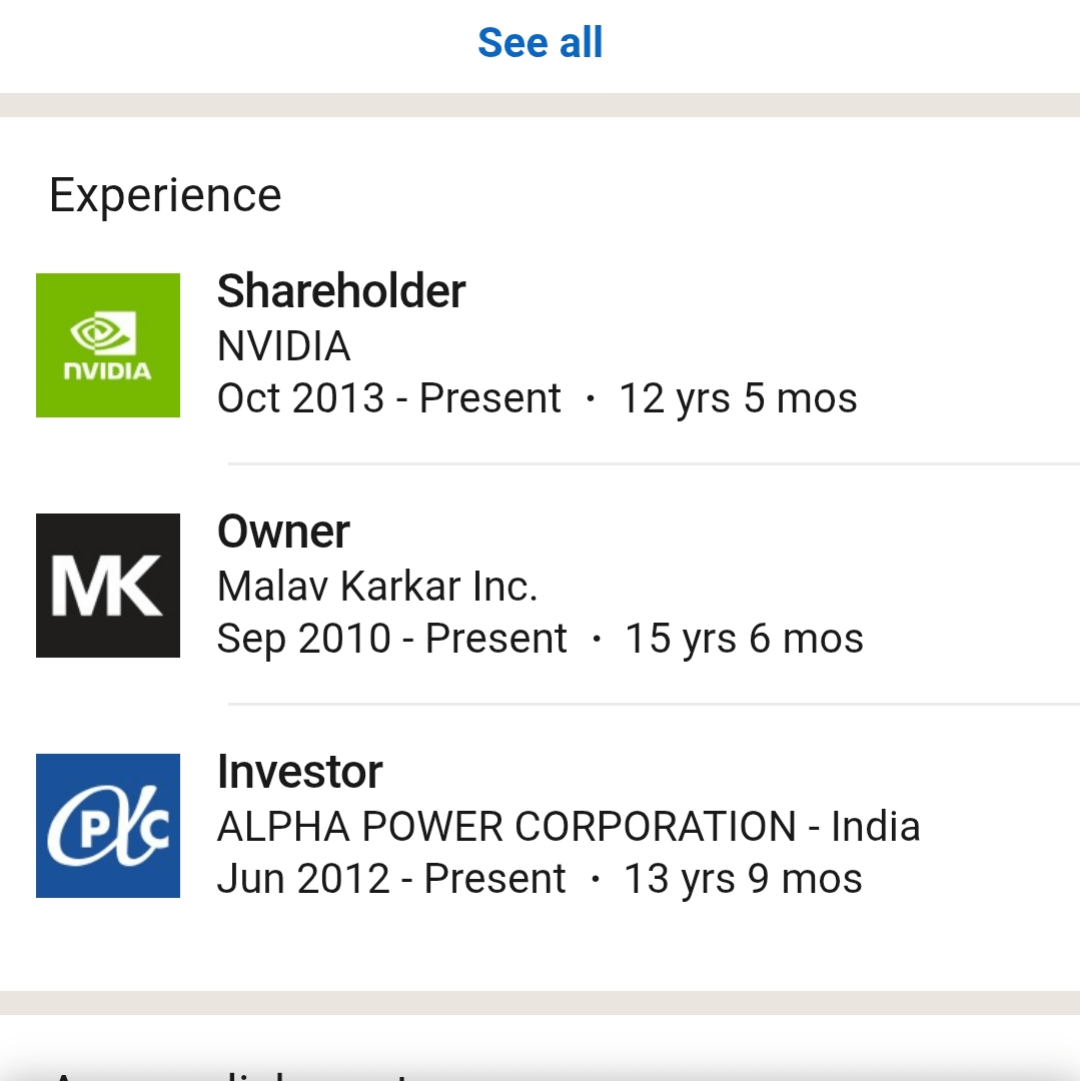Open the Investor experience entry
Viewport: 1080px width, 1081px height.
pos(299,772)
